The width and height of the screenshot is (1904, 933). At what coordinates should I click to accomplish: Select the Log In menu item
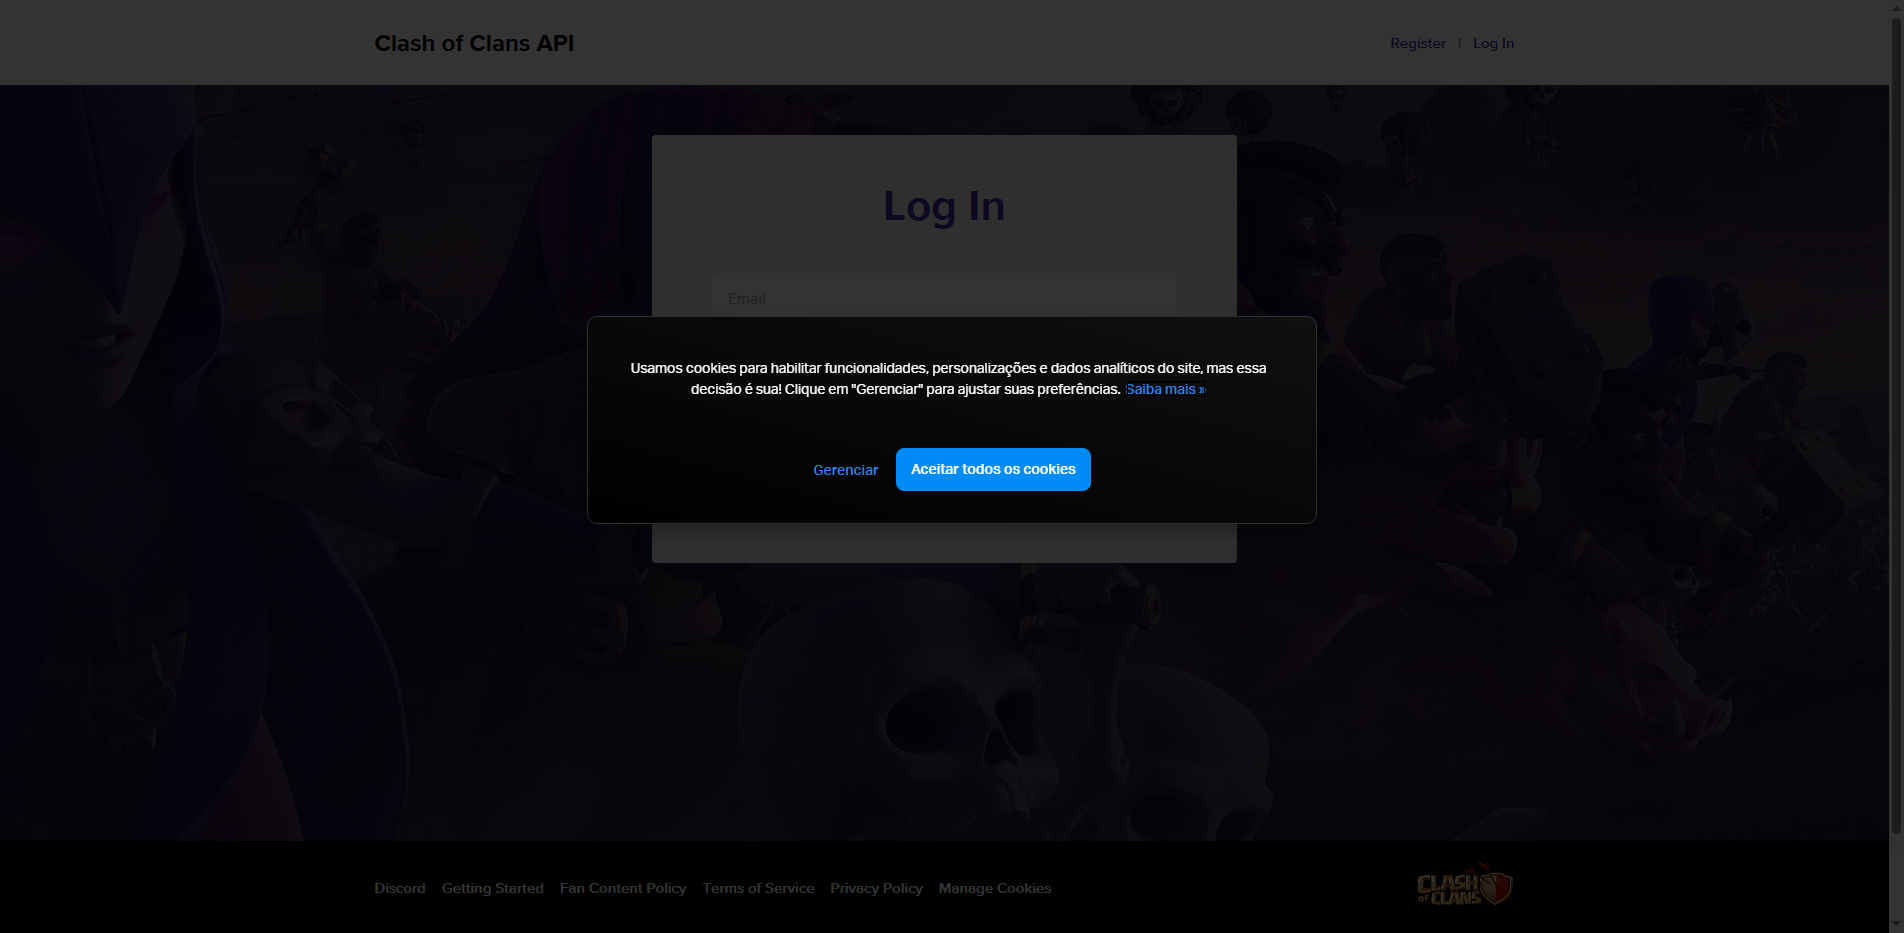(x=1492, y=43)
